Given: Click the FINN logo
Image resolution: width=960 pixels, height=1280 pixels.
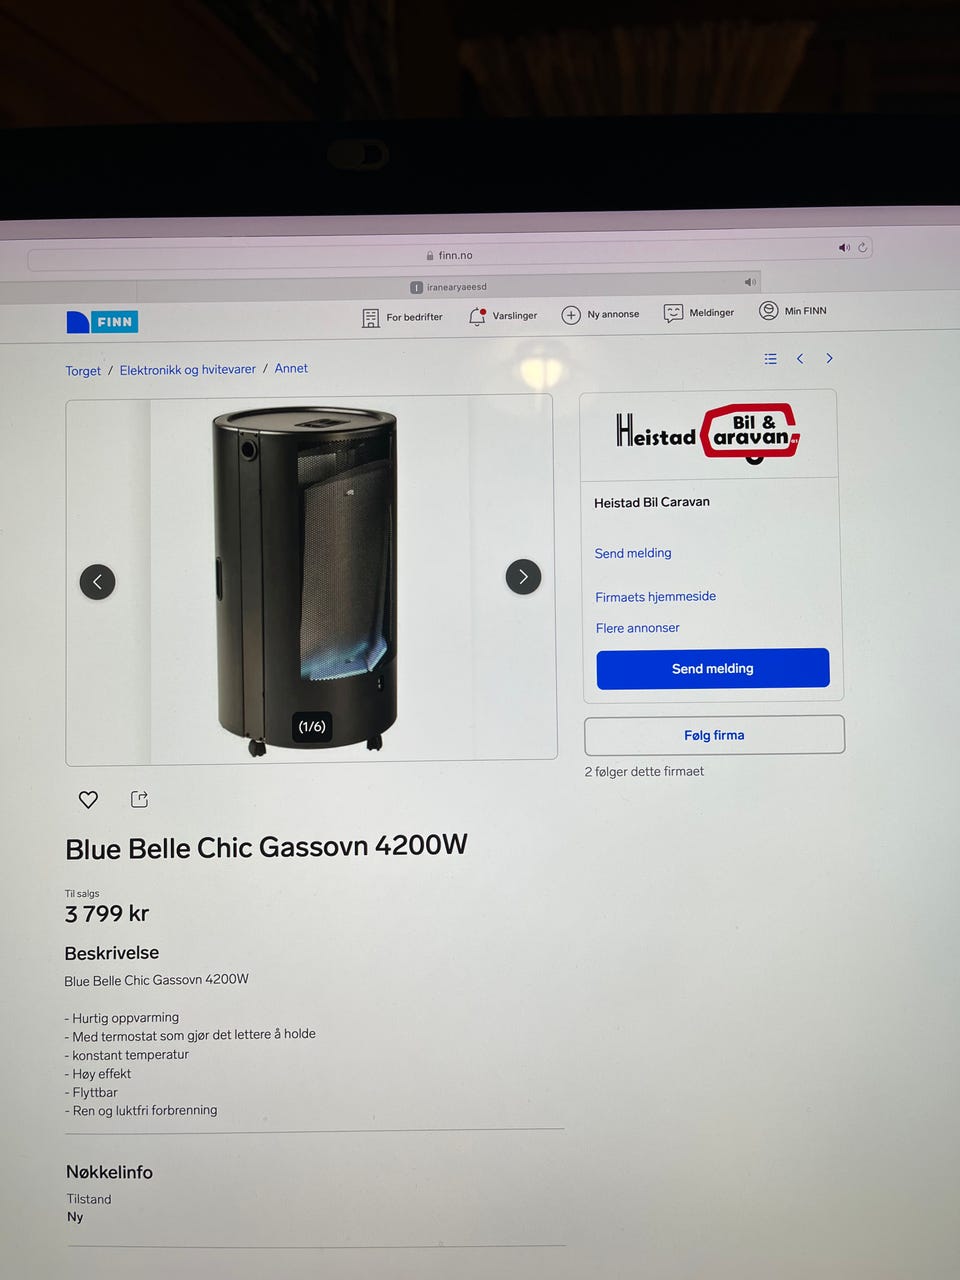Looking at the screenshot, I should (102, 321).
